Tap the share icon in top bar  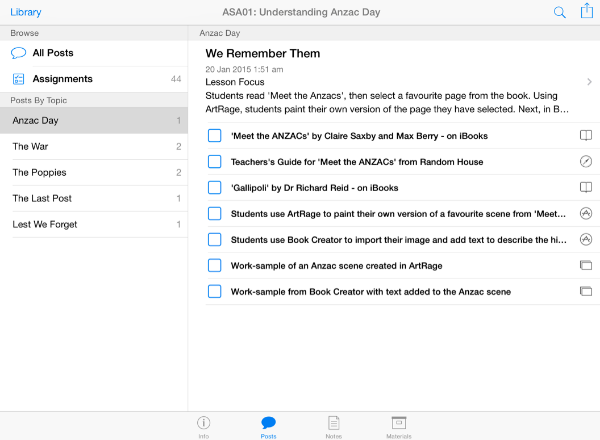(587, 10)
